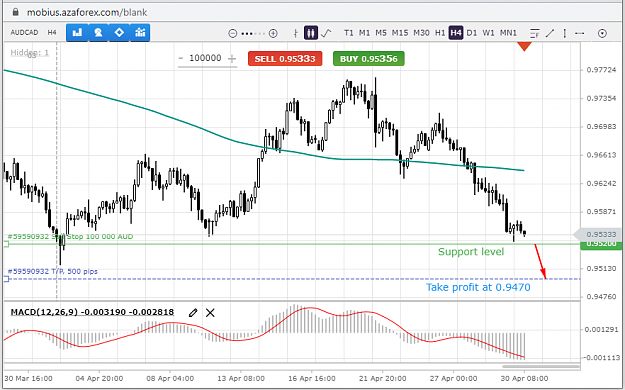
Task: Click the green order price tag on axis
Action: pyautogui.click(x=601, y=244)
